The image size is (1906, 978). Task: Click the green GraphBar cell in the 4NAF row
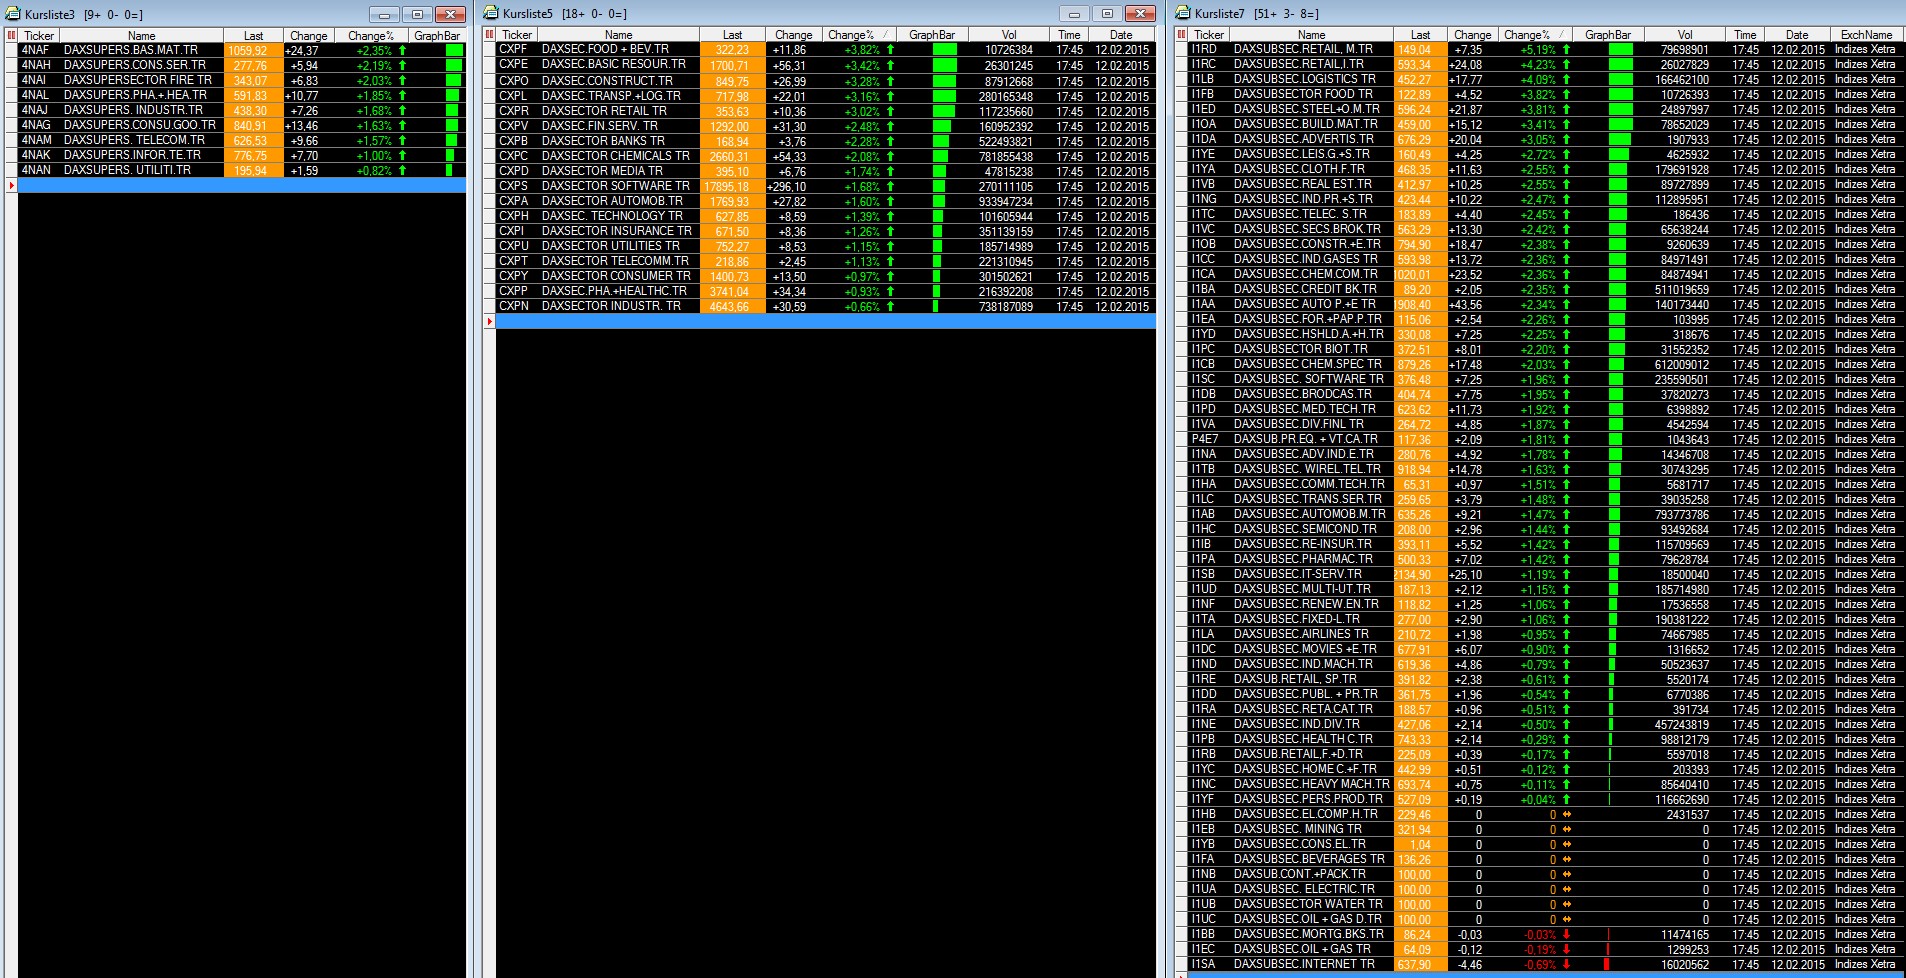pos(454,50)
